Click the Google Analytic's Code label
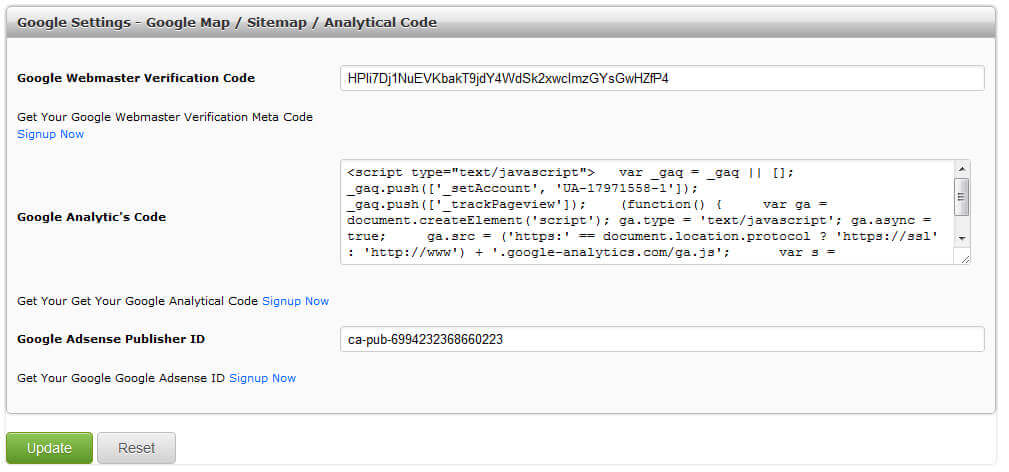The image size is (1009, 472). (92, 217)
